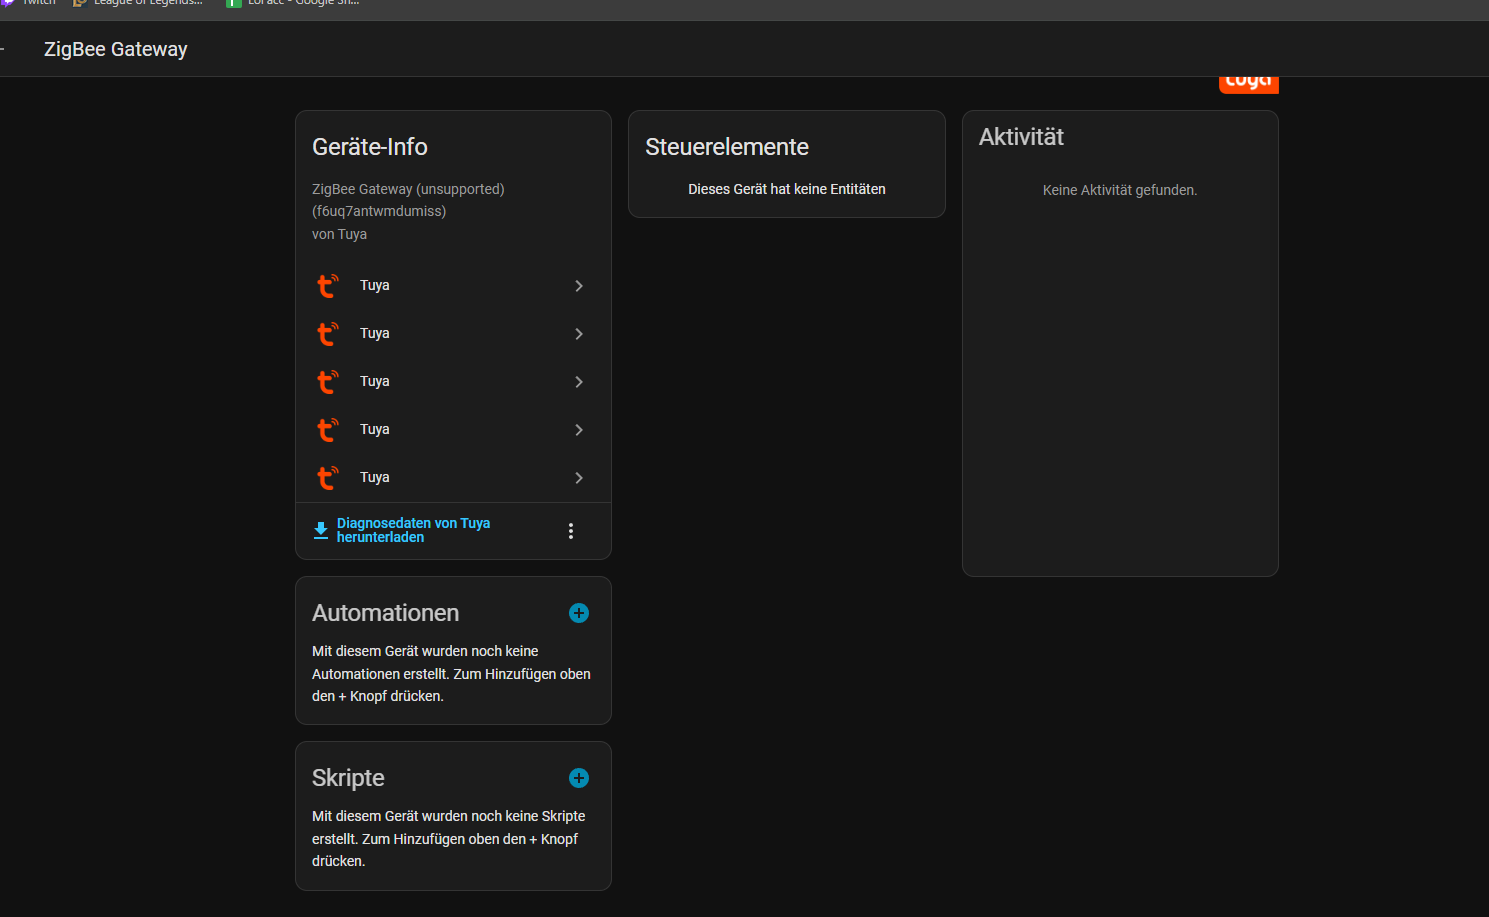Add a script with the Skripte plus icon
Viewport: 1489px width, 917px height.
[x=579, y=778]
